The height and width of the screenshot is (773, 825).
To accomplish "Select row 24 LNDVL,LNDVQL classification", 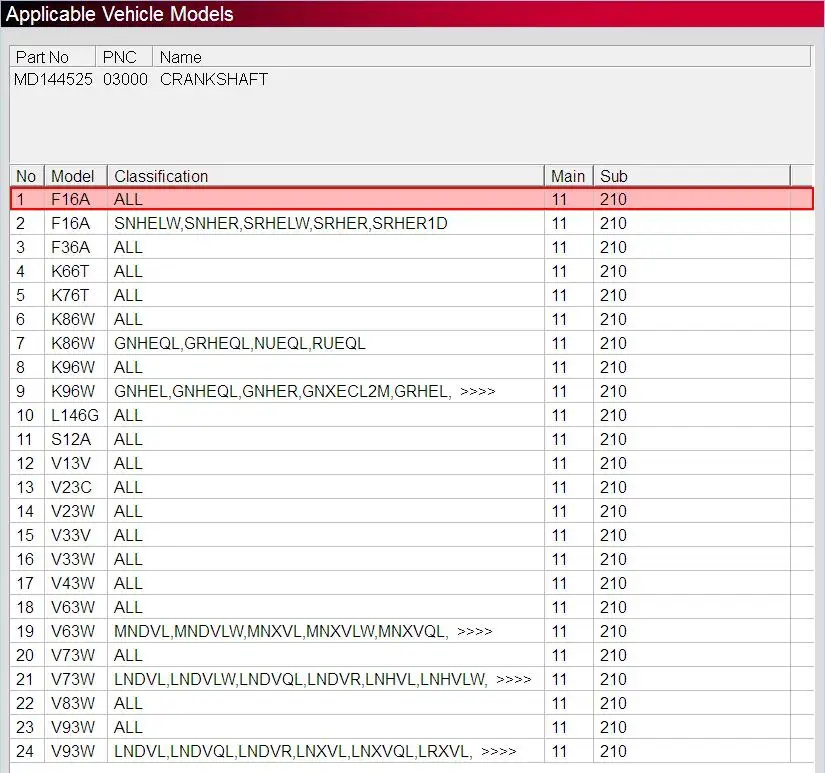I will pyautogui.click(x=293, y=751).
